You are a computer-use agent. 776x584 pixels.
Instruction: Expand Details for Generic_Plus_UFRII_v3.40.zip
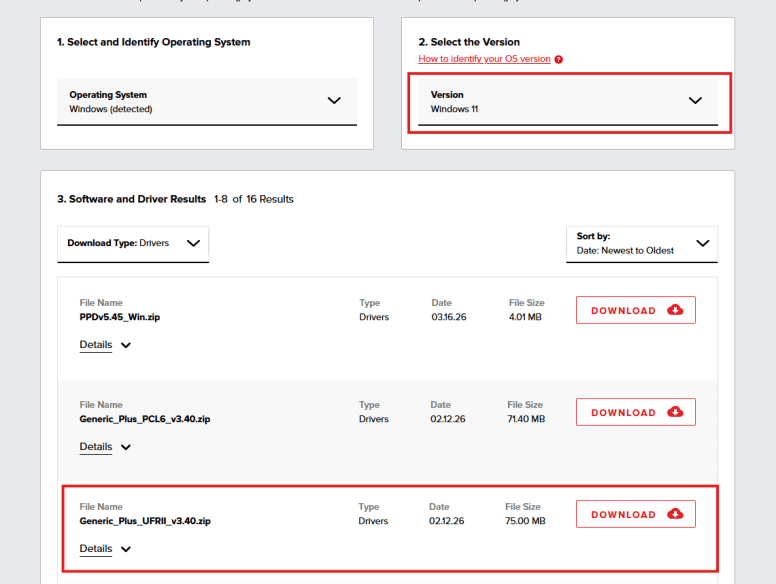pos(105,549)
